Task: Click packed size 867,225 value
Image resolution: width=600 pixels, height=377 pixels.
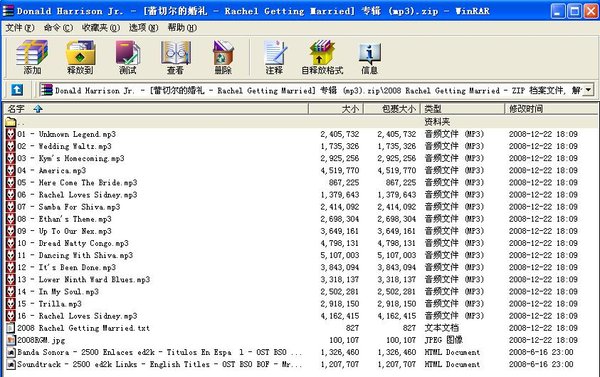Action: 401,183
